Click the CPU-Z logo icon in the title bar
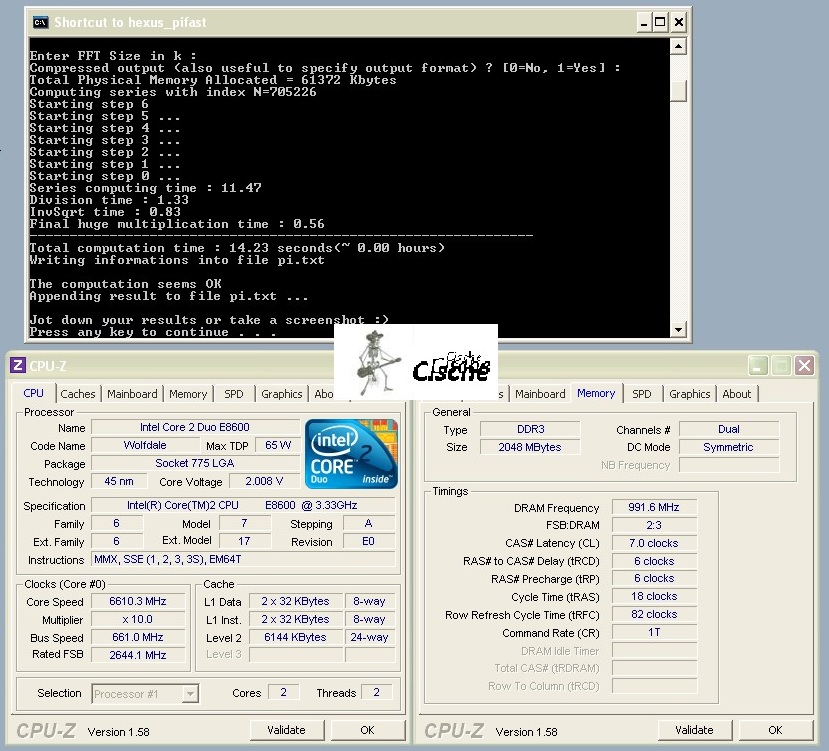This screenshot has width=829, height=751. tap(17, 365)
